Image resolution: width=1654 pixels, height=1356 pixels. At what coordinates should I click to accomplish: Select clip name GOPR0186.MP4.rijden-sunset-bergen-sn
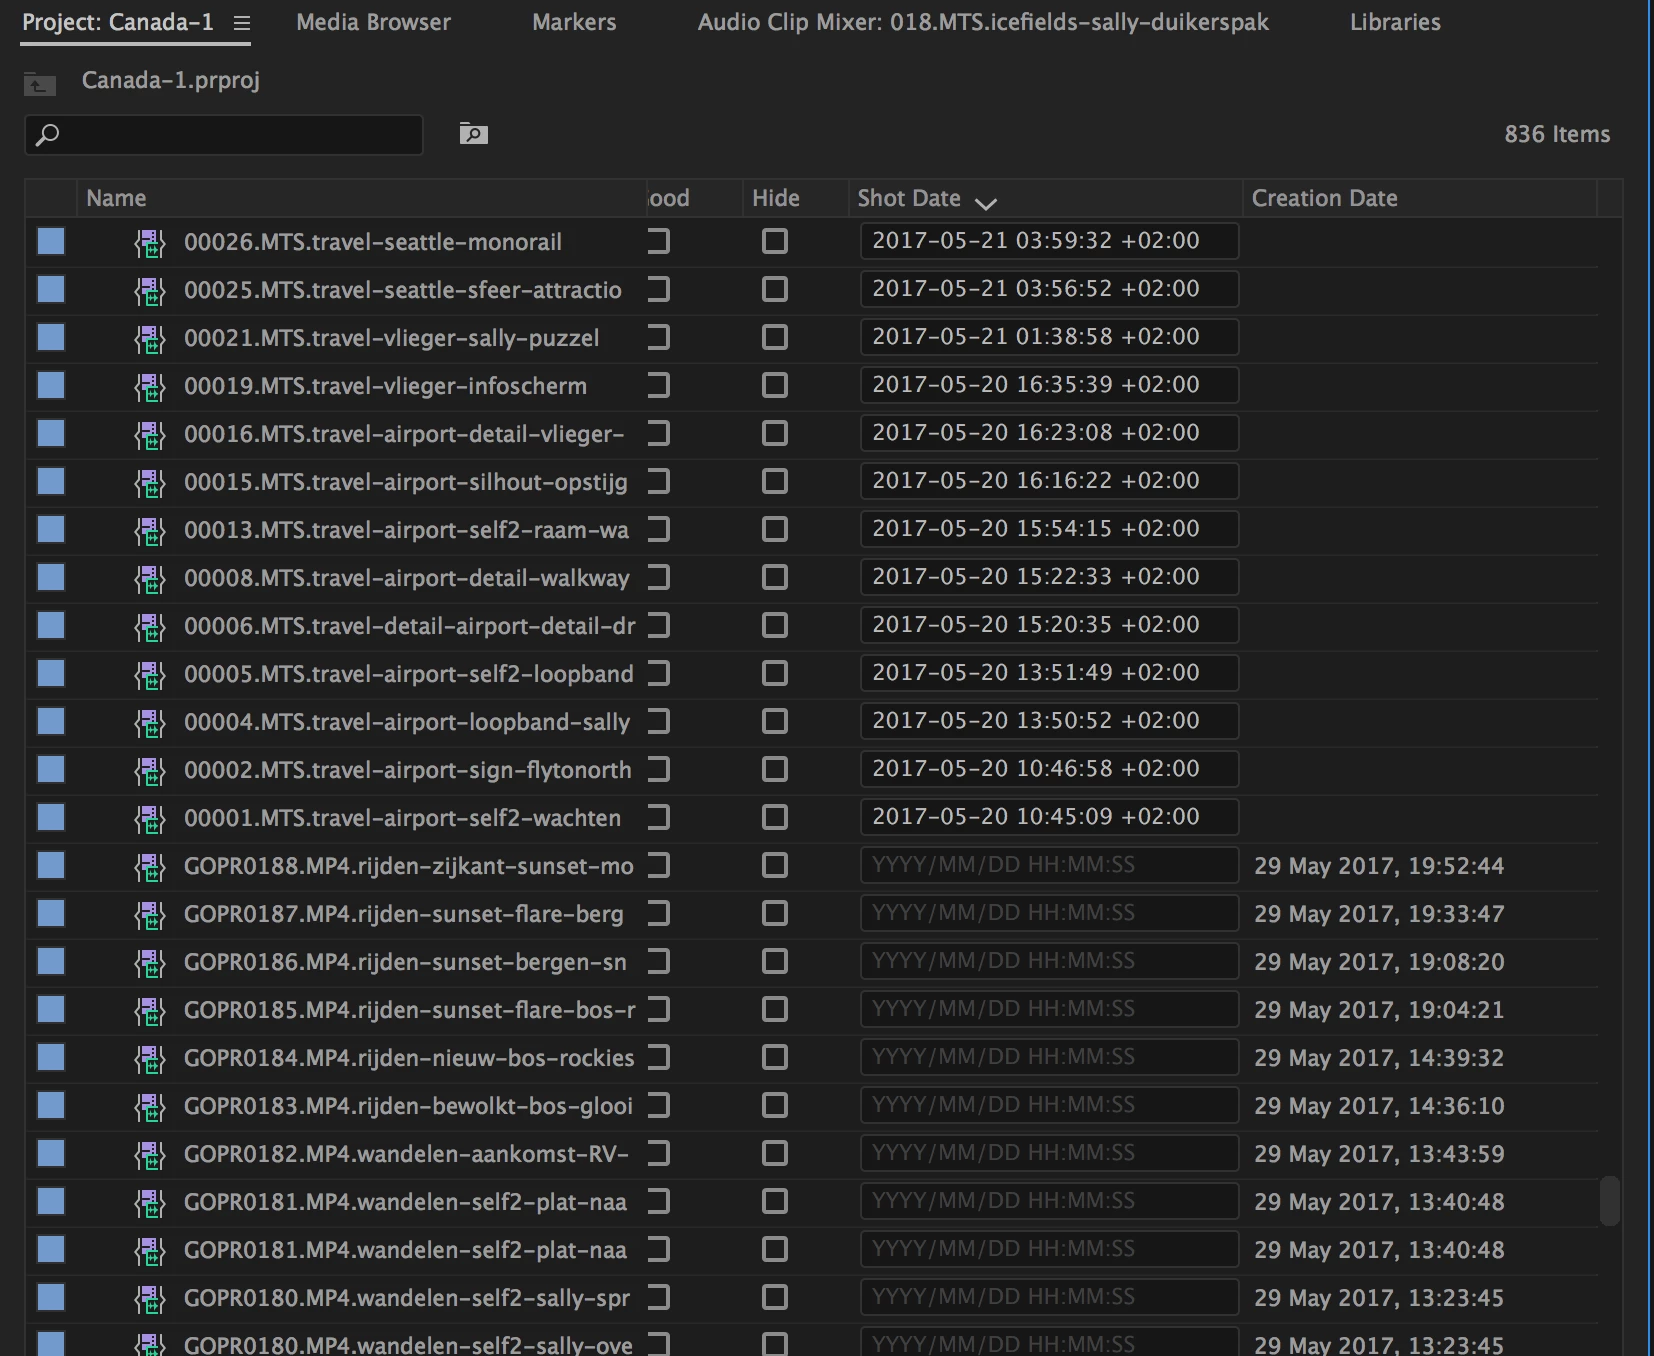coord(405,962)
